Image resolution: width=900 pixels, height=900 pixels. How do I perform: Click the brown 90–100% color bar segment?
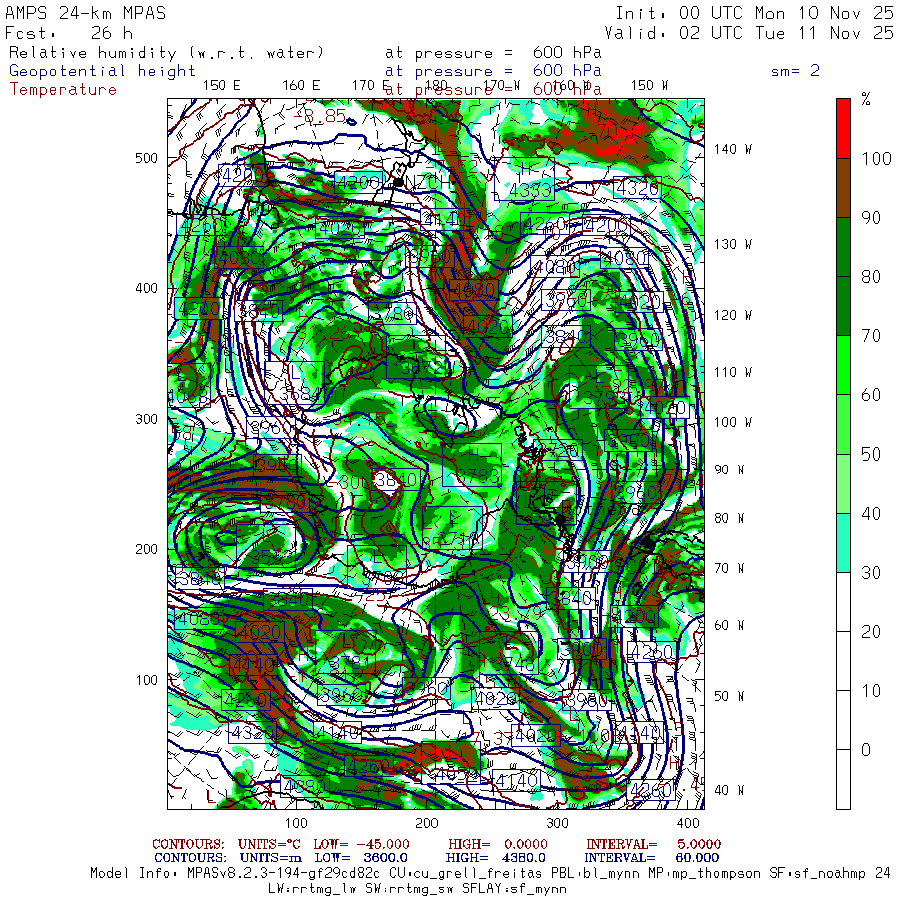(x=843, y=188)
